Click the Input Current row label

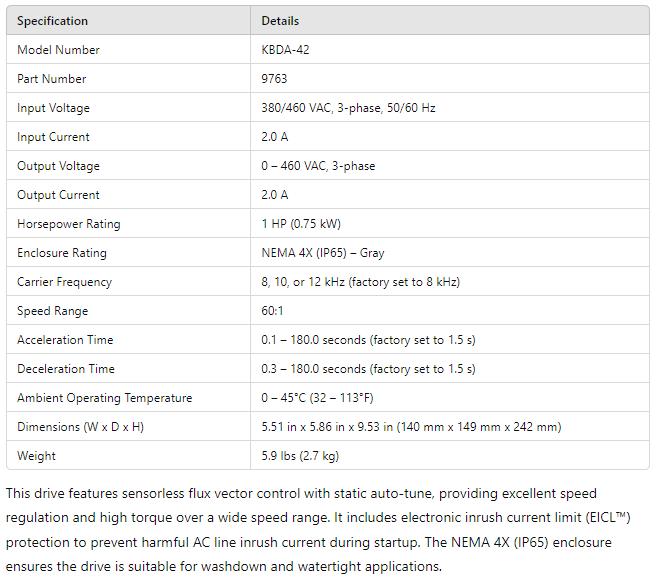tap(53, 137)
